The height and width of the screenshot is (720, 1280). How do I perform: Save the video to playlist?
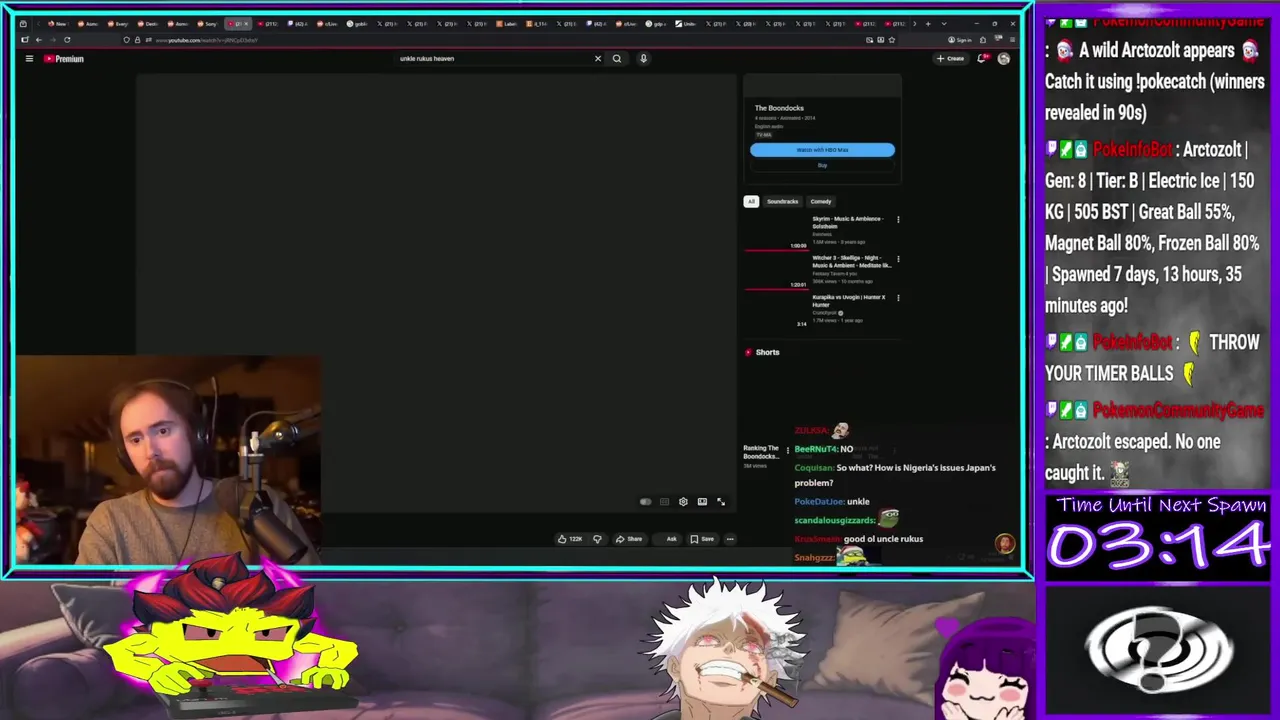click(x=702, y=539)
